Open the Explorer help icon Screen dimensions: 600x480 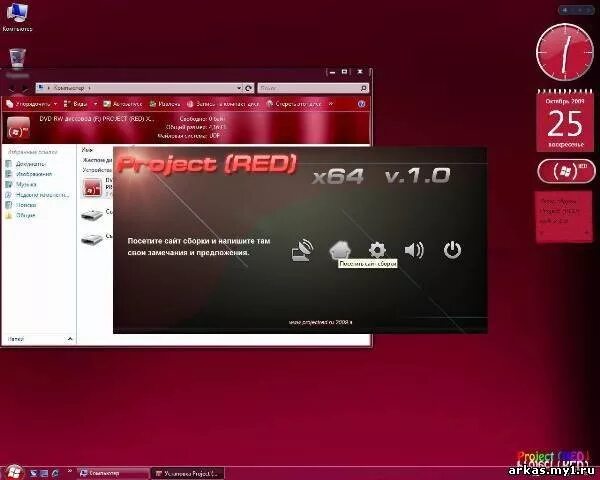[361, 104]
